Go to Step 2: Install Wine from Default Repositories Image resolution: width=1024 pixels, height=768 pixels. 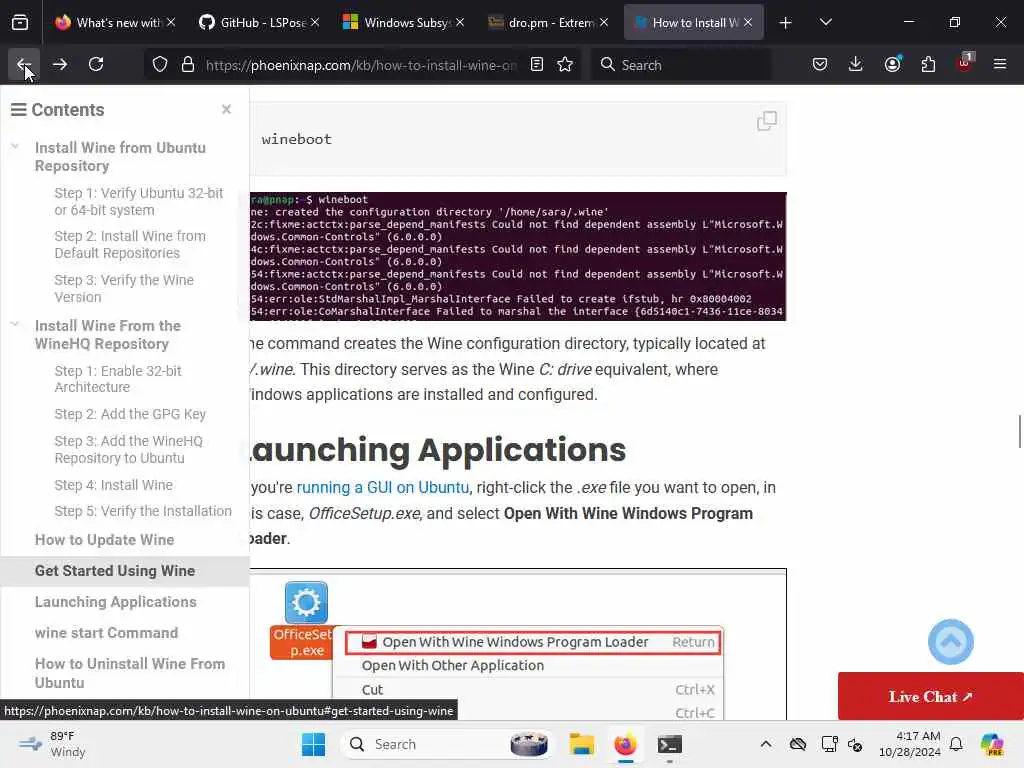[130, 245]
